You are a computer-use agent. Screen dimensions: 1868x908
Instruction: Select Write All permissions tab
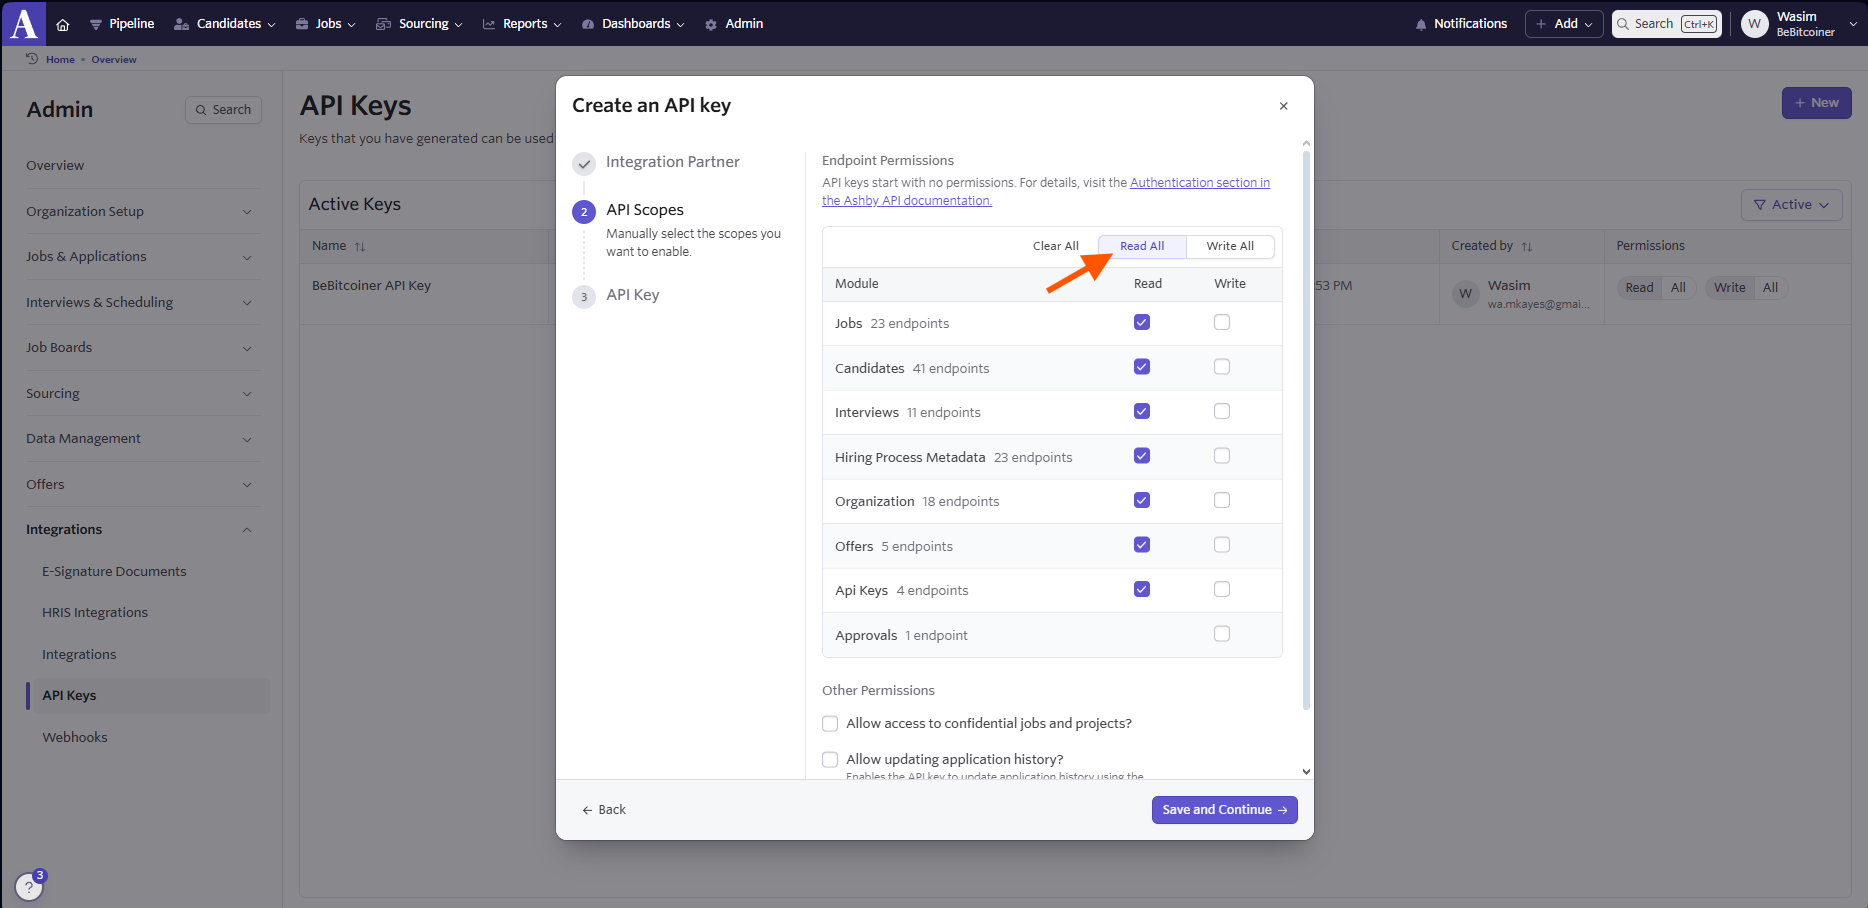[1229, 246]
